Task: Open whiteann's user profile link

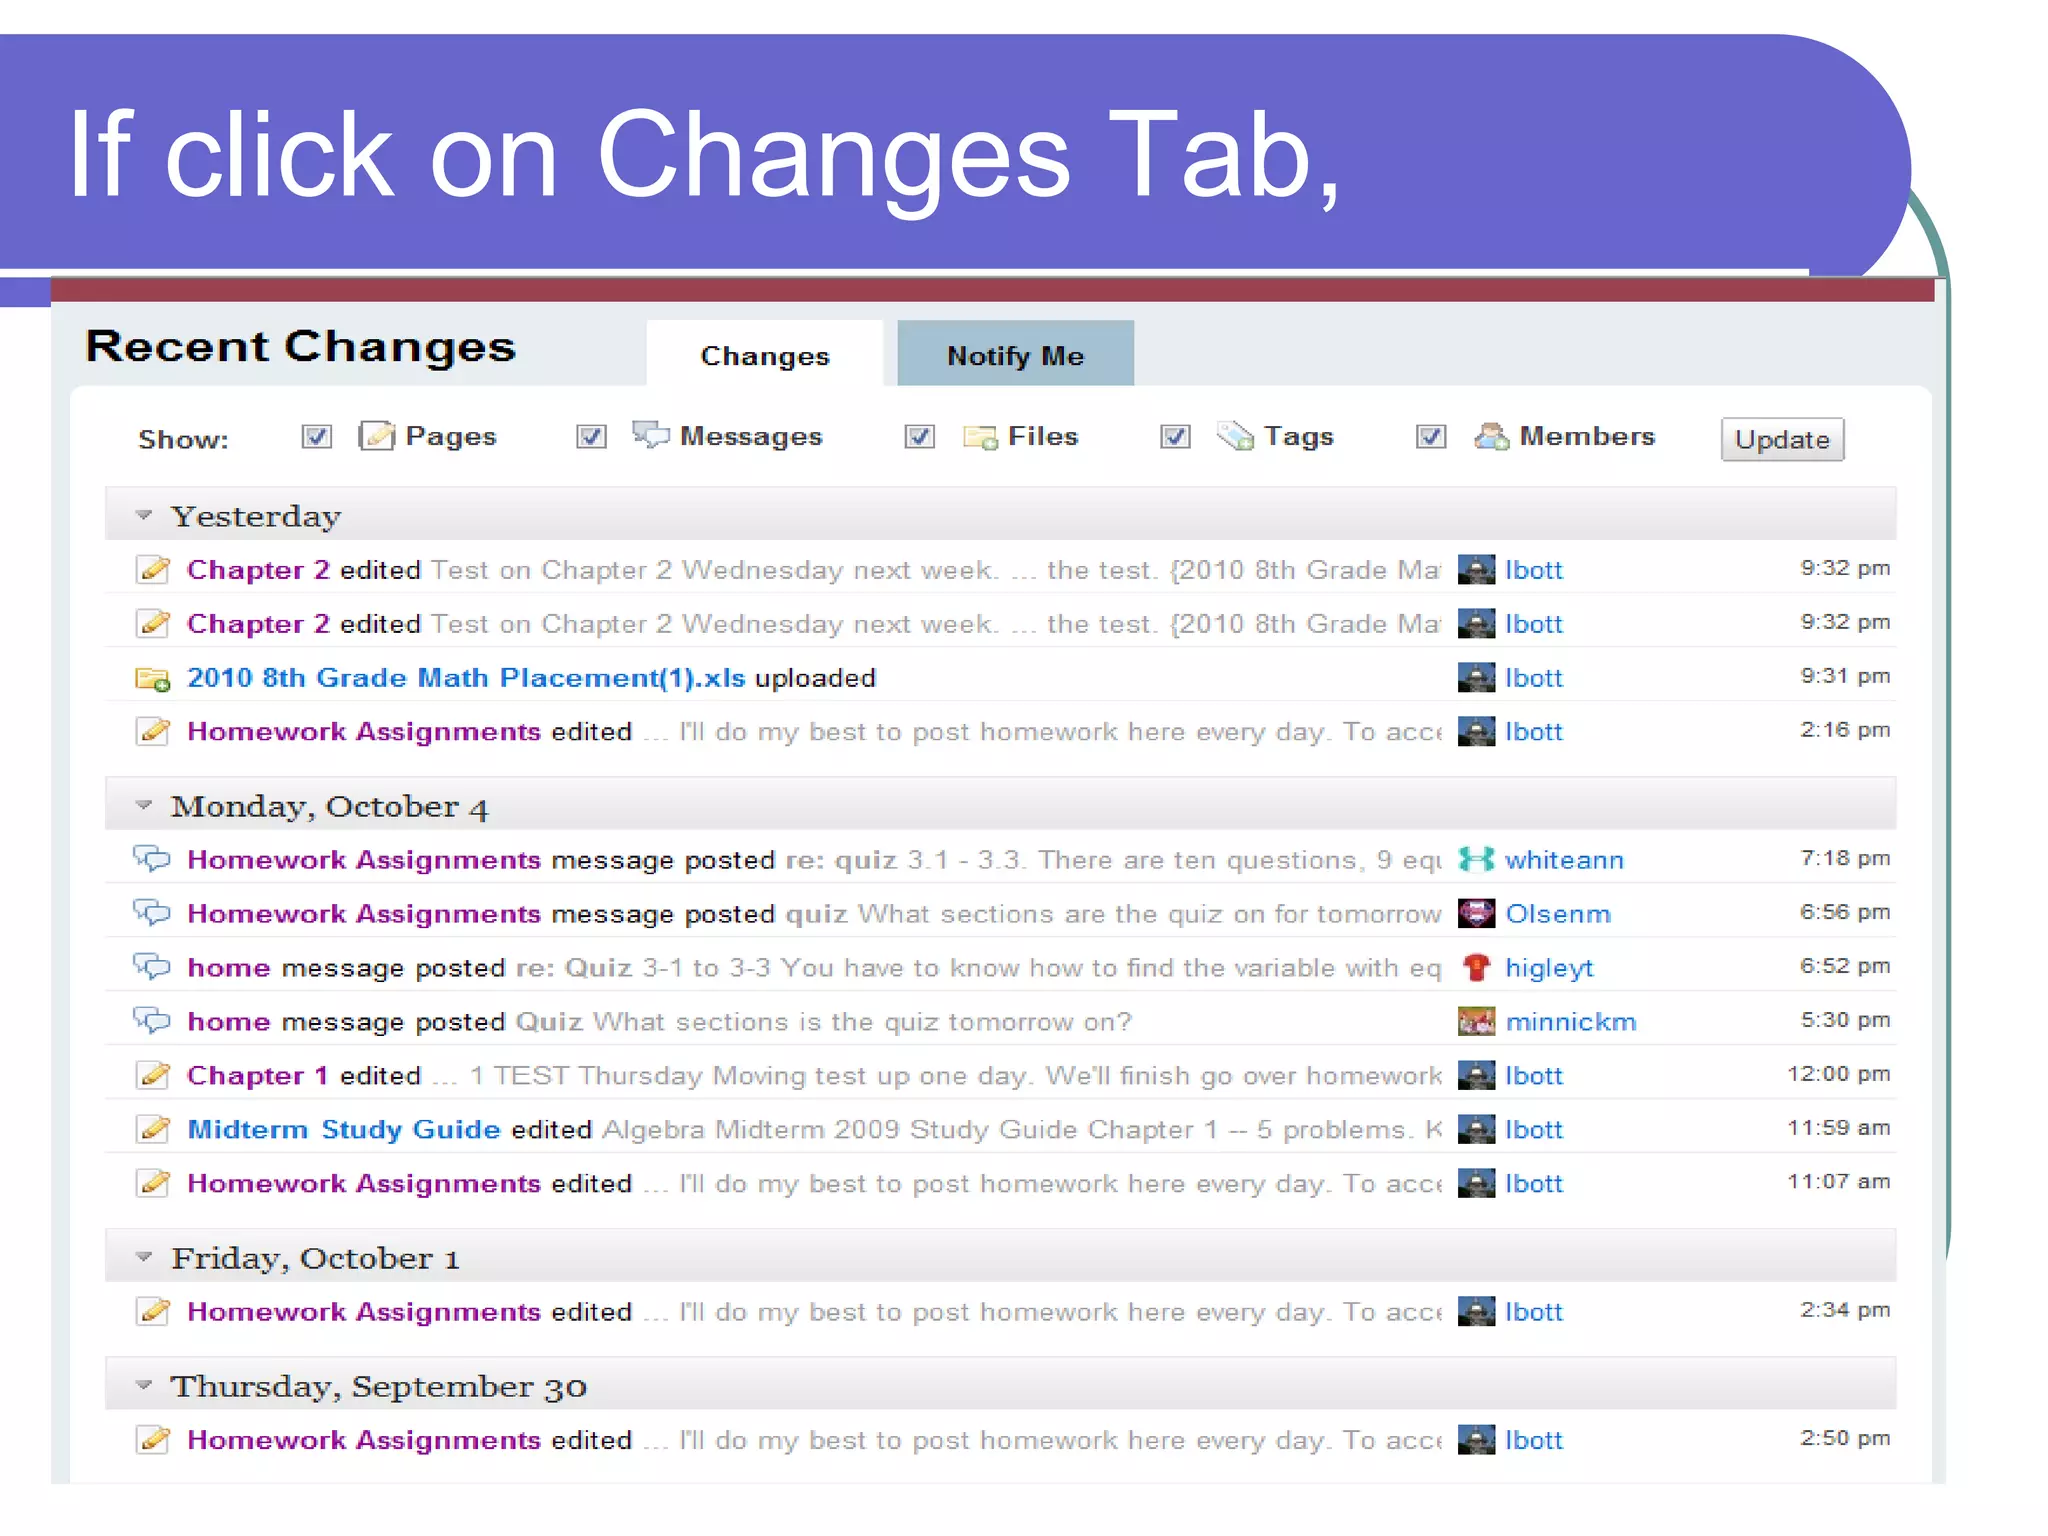Action: coord(1564,860)
